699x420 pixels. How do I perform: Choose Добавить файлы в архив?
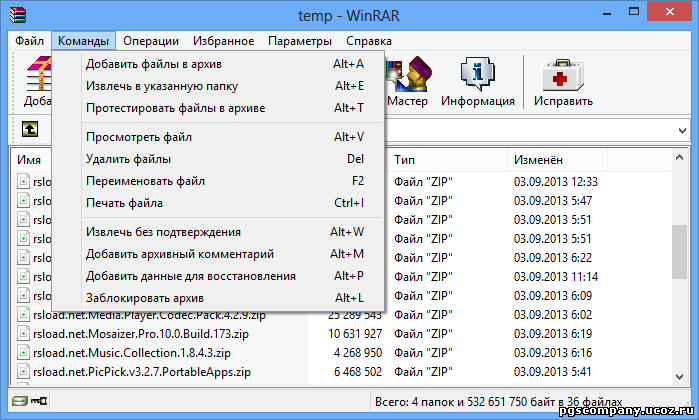[218, 64]
